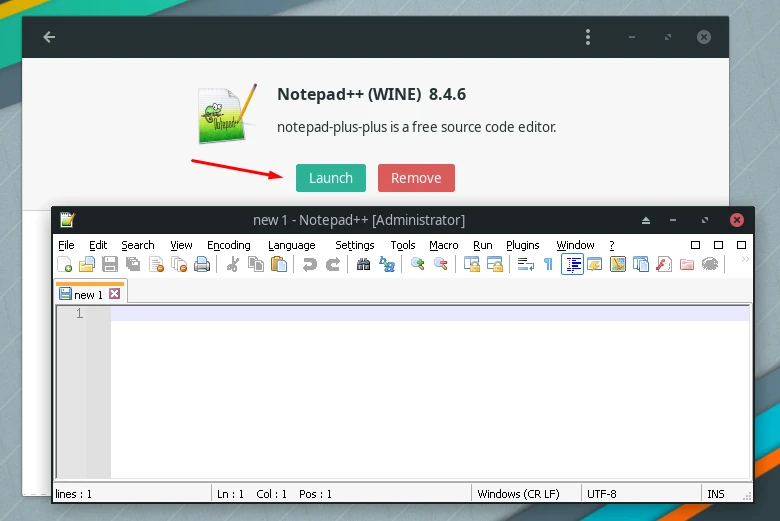Viewport: 780px width, 521px height.
Task: Click the Print toolbar icon
Action: 202,264
